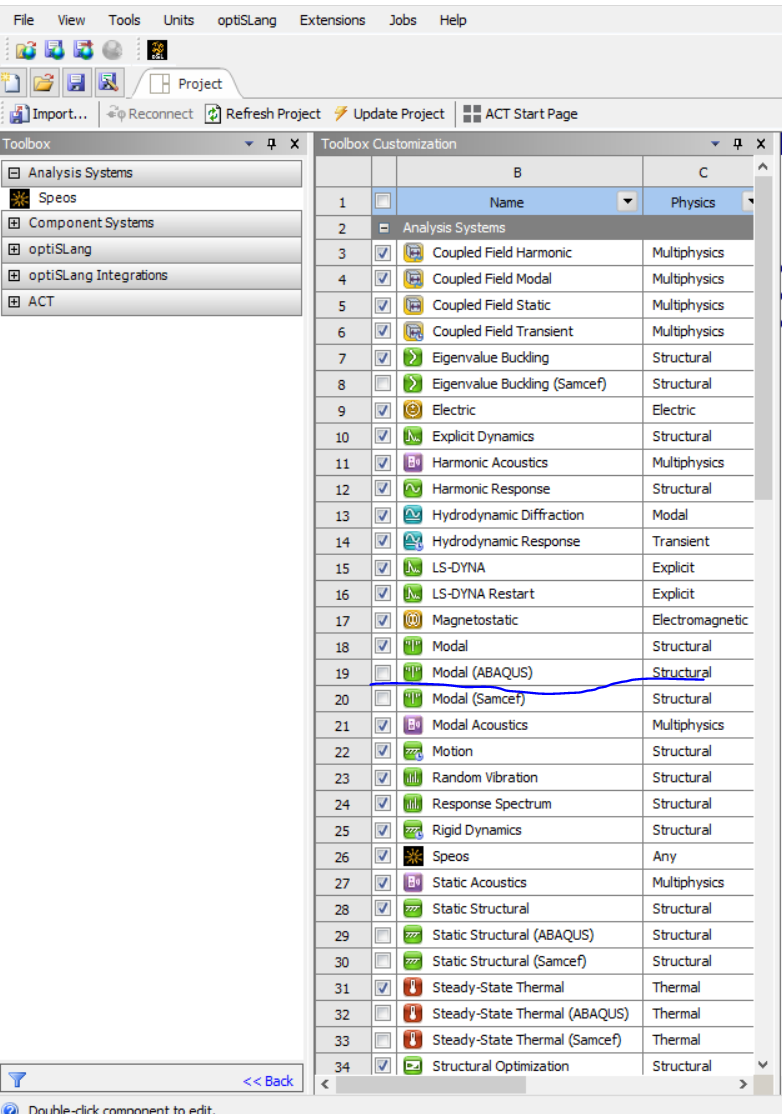Open Toolbox Customization panel dropdown arrow
The width and height of the screenshot is (782, 1114).
tap(715, 144)
